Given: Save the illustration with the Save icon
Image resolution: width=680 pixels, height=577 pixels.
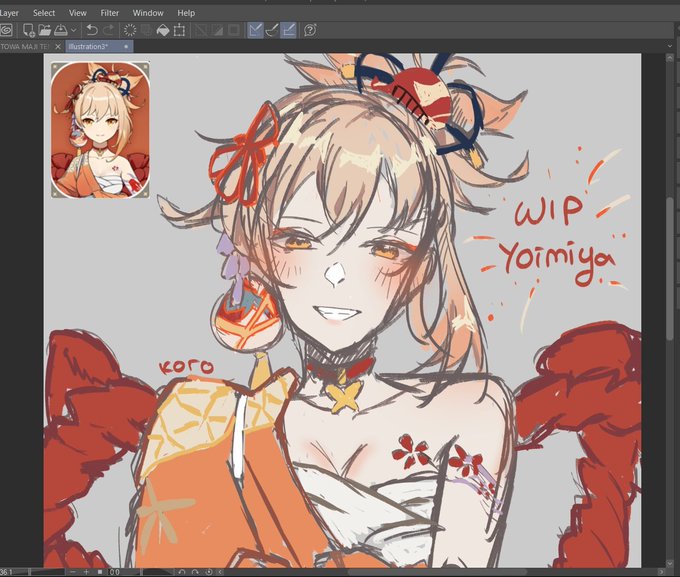Looking at the screenshot, I should 60,30.
